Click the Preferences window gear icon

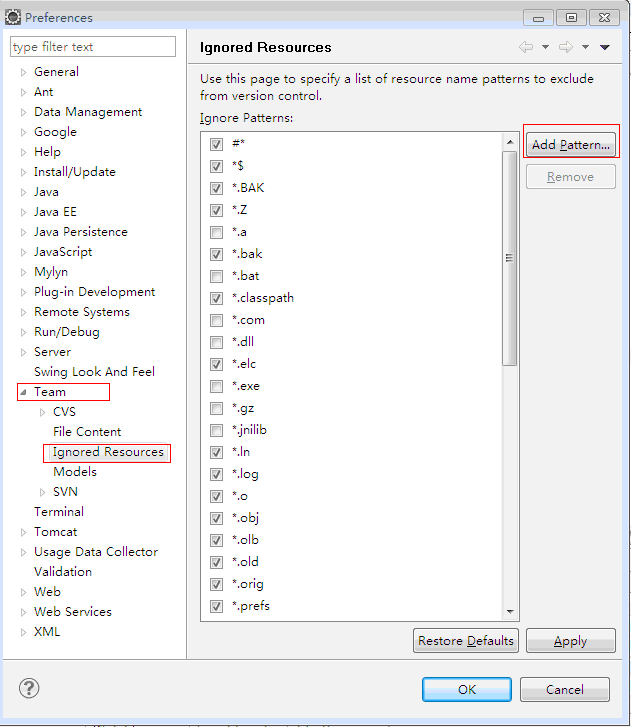pyautogui.click(x=13, y=17)
